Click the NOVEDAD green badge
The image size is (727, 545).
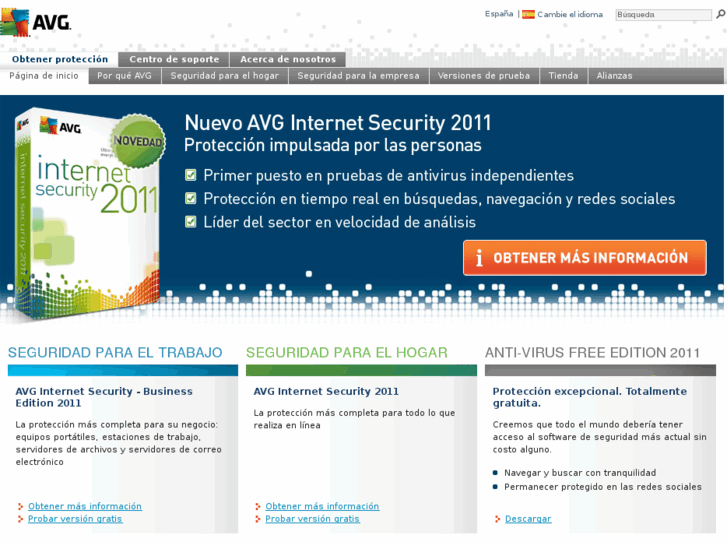tap(138, 141)
